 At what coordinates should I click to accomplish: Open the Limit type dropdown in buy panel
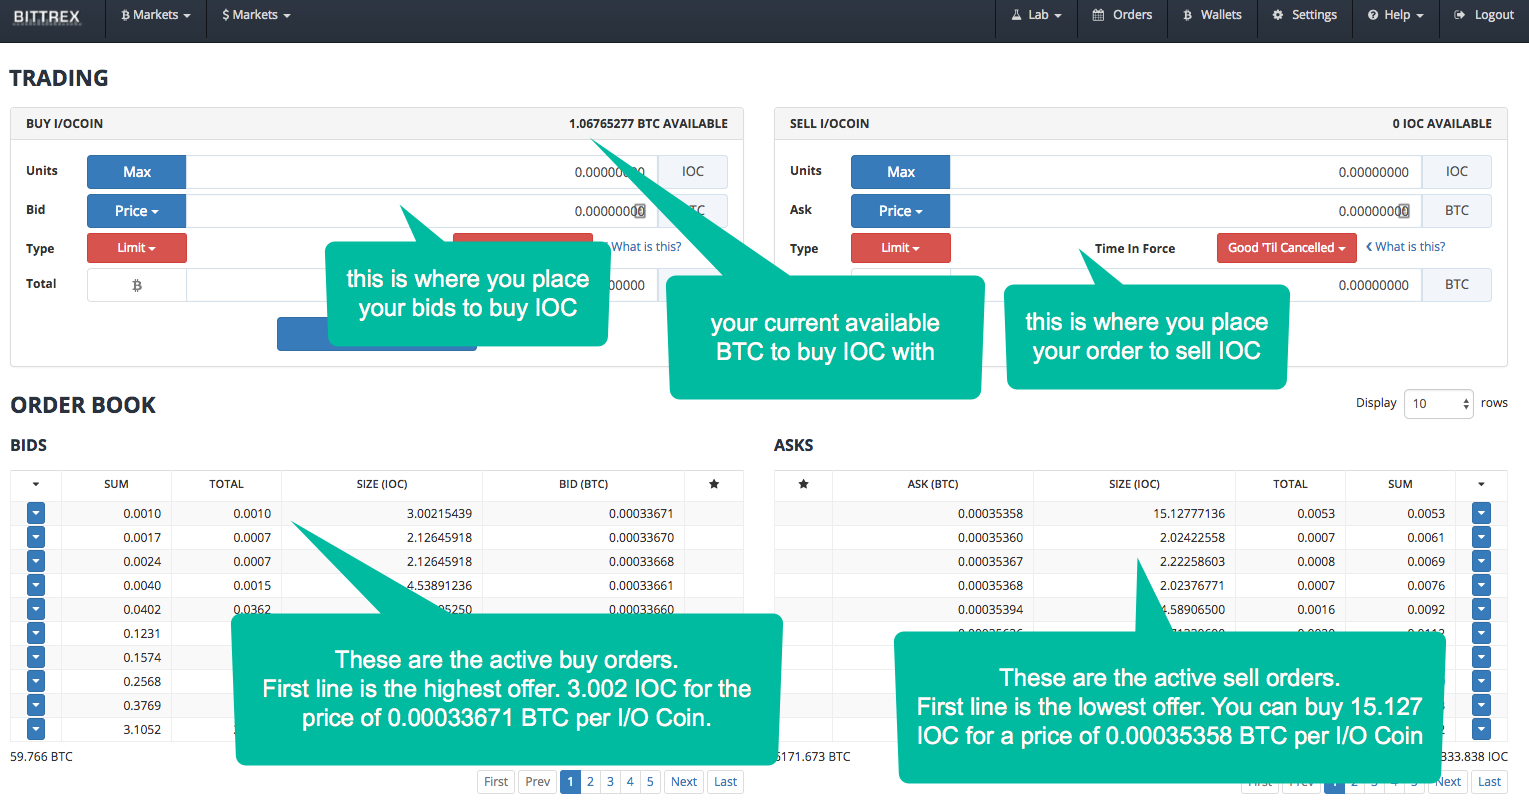click(x=137, y=248)
